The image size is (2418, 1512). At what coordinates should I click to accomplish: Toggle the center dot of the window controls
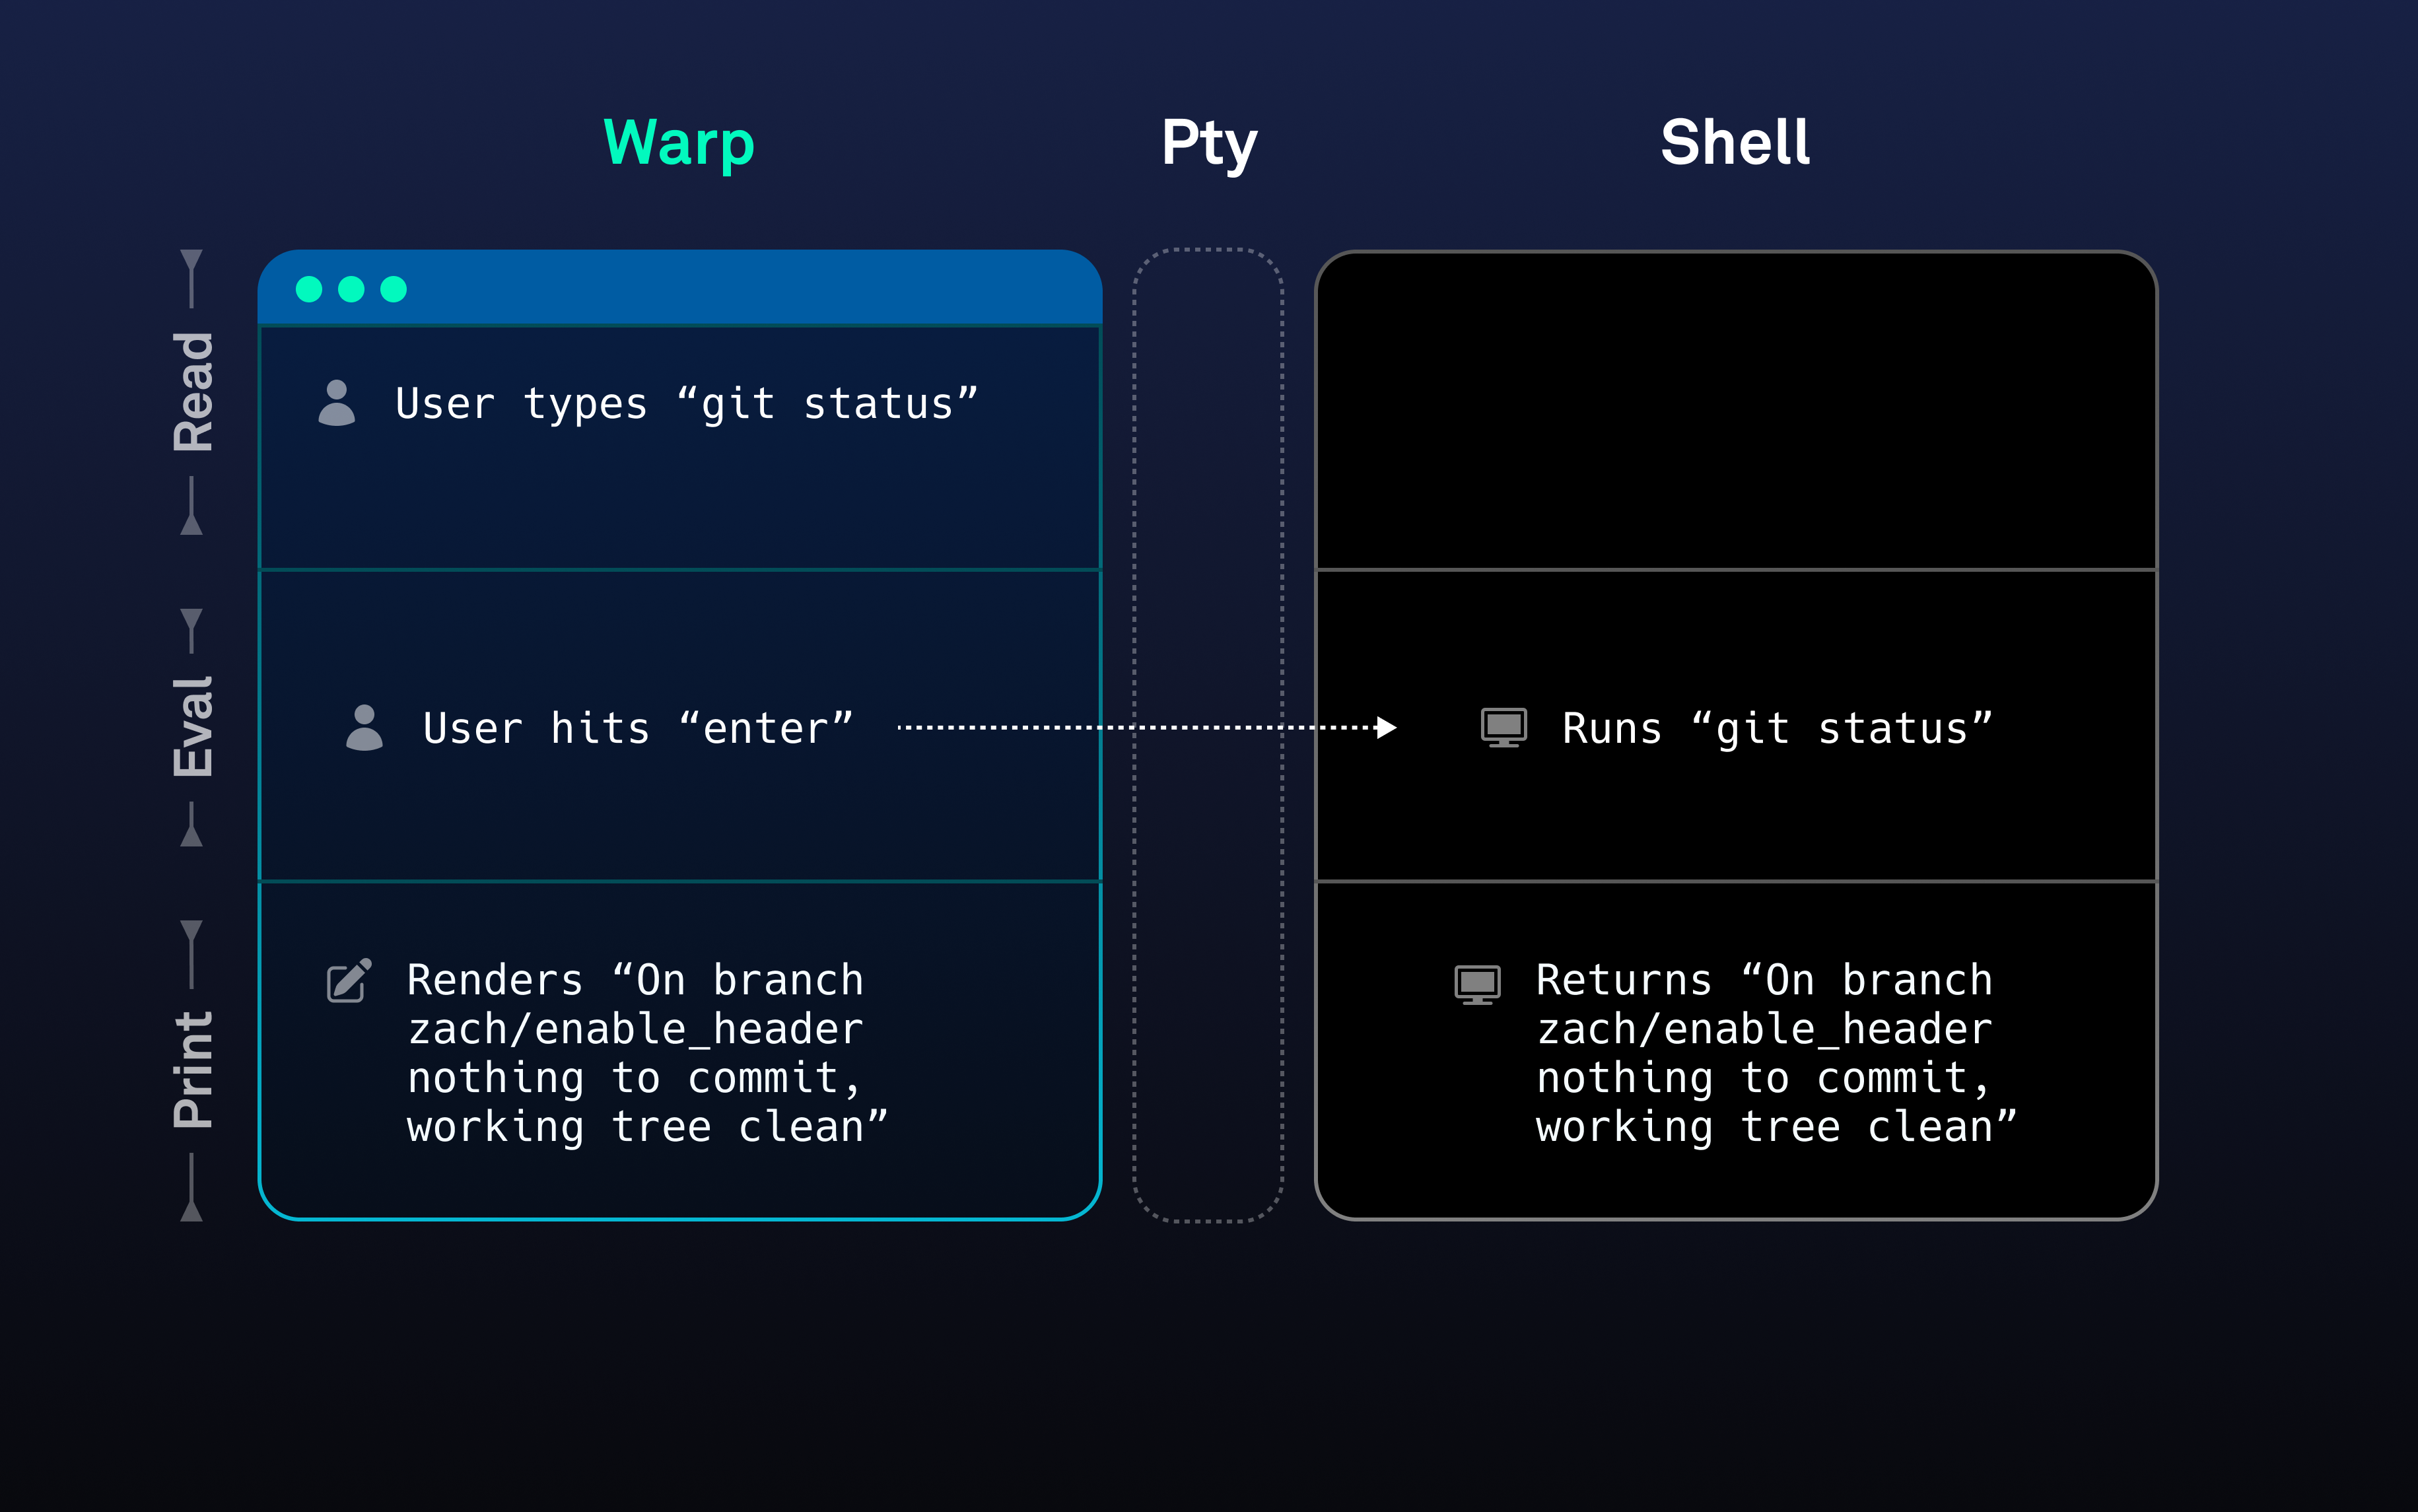pyautogui.click(x=351, y=289)
